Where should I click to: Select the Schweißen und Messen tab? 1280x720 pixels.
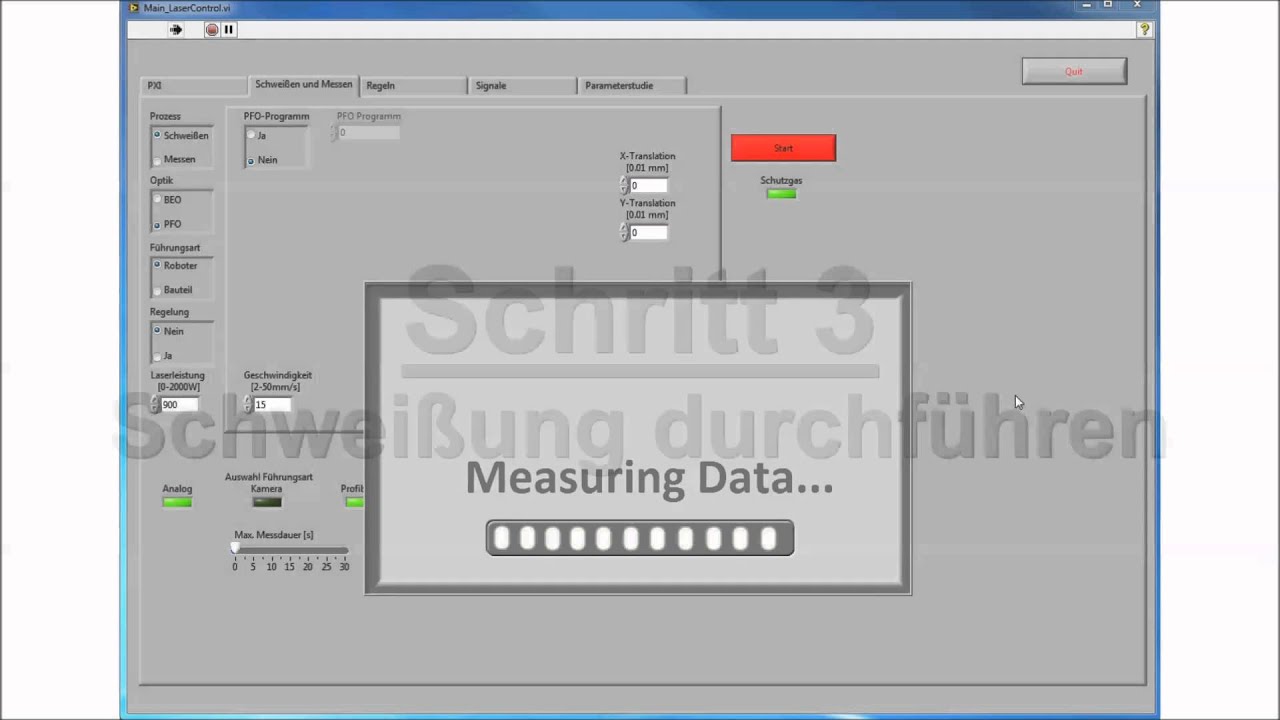tap(303, 85)
